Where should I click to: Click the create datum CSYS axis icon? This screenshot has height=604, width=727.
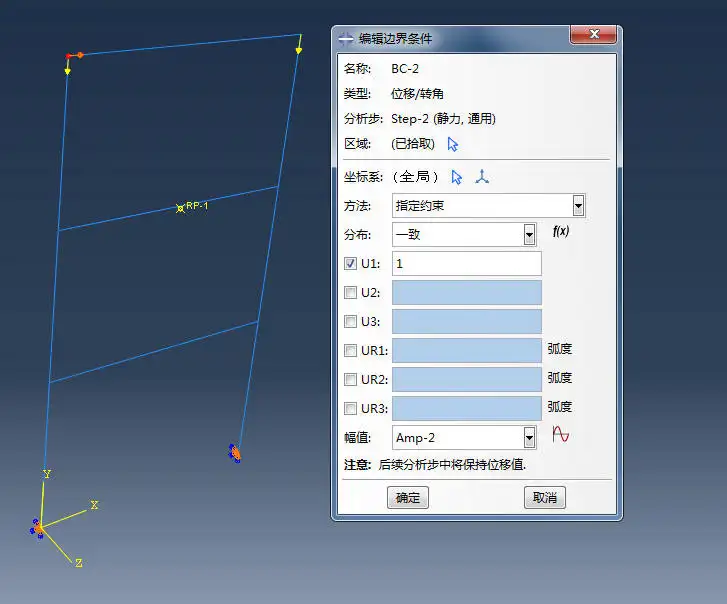coord(482,177)
